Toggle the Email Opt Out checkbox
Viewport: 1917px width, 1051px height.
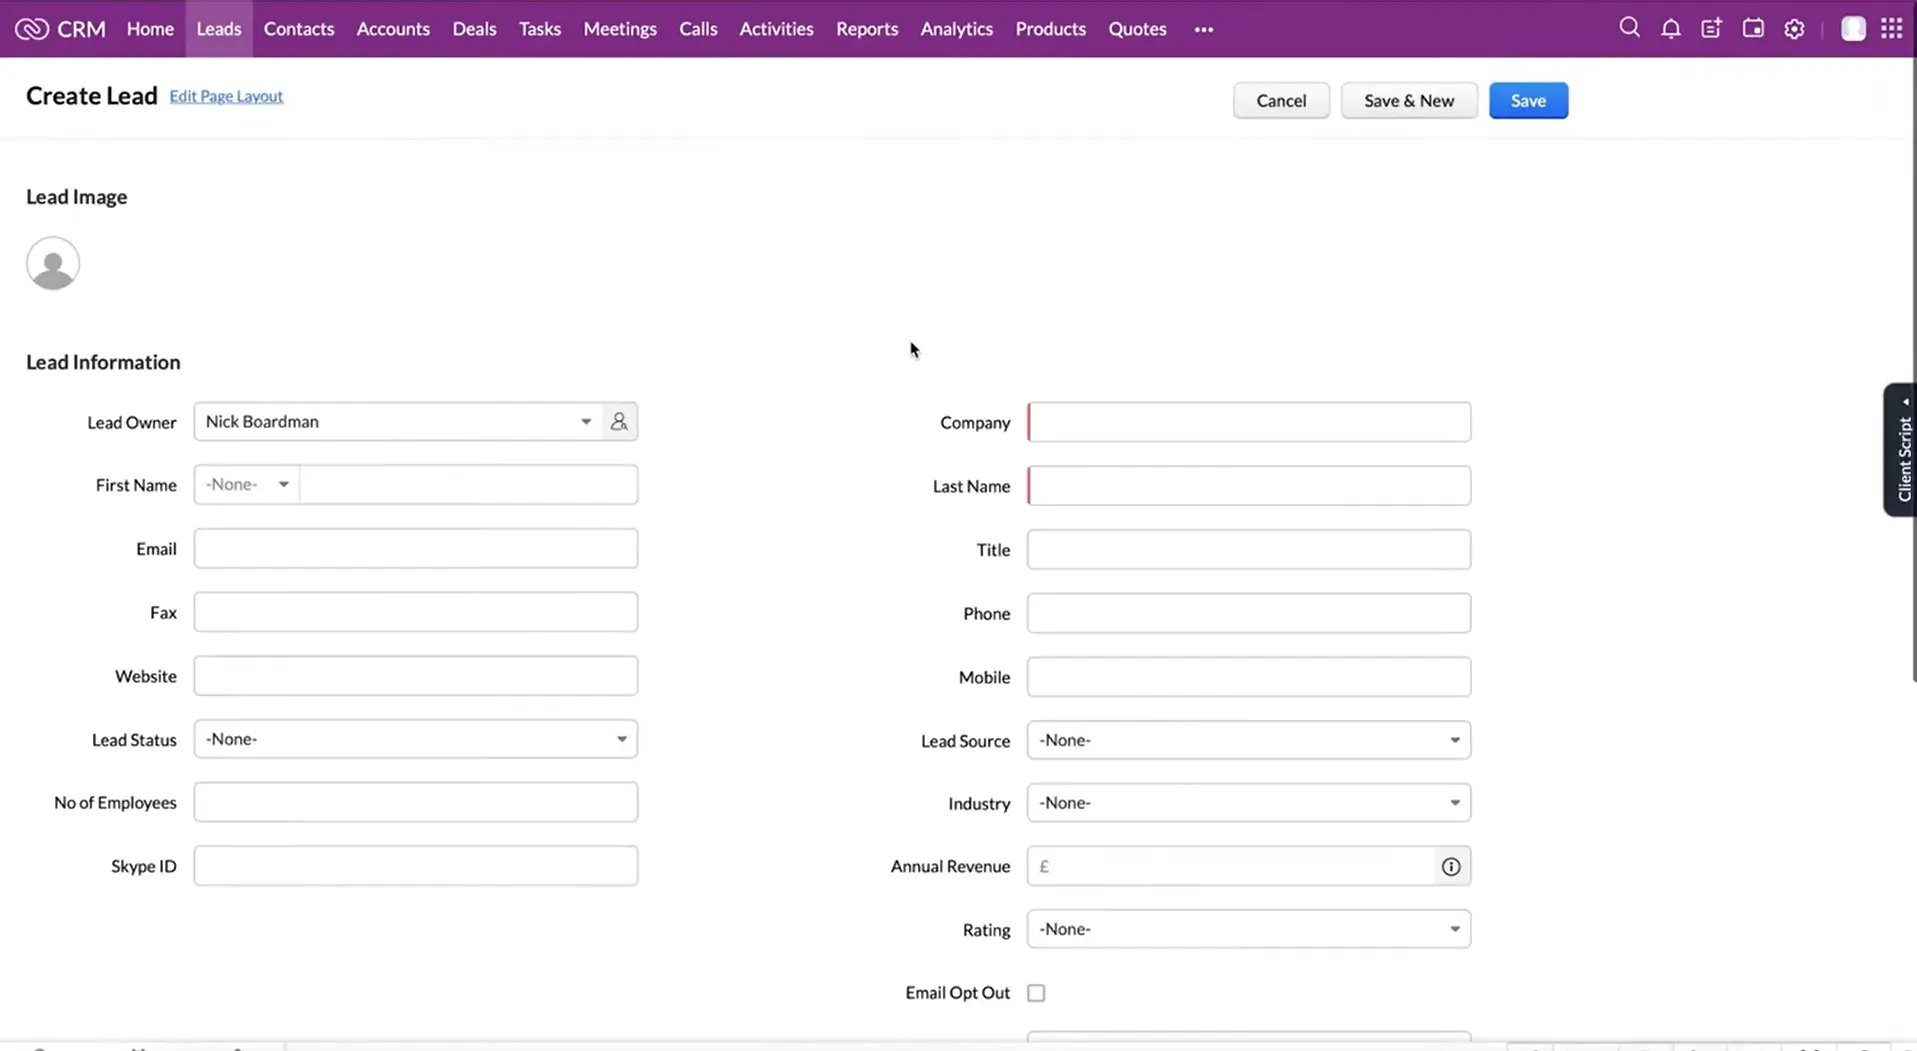click(1036, 993)
